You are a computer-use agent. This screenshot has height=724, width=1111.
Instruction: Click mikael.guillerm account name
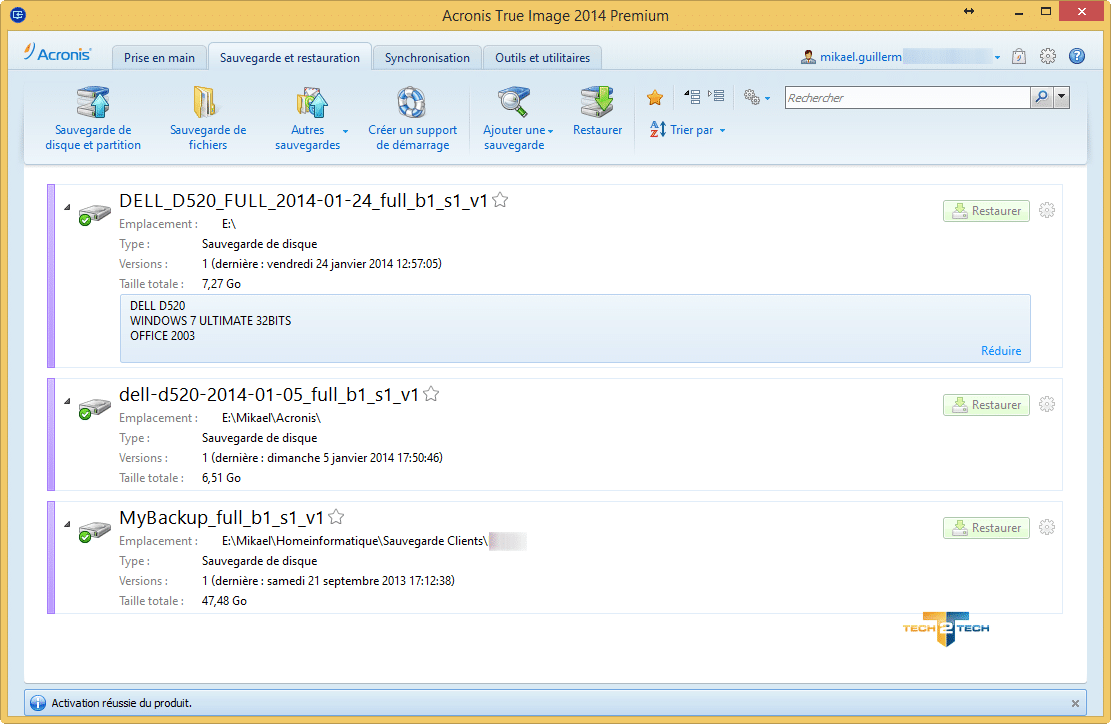(861, 57)
